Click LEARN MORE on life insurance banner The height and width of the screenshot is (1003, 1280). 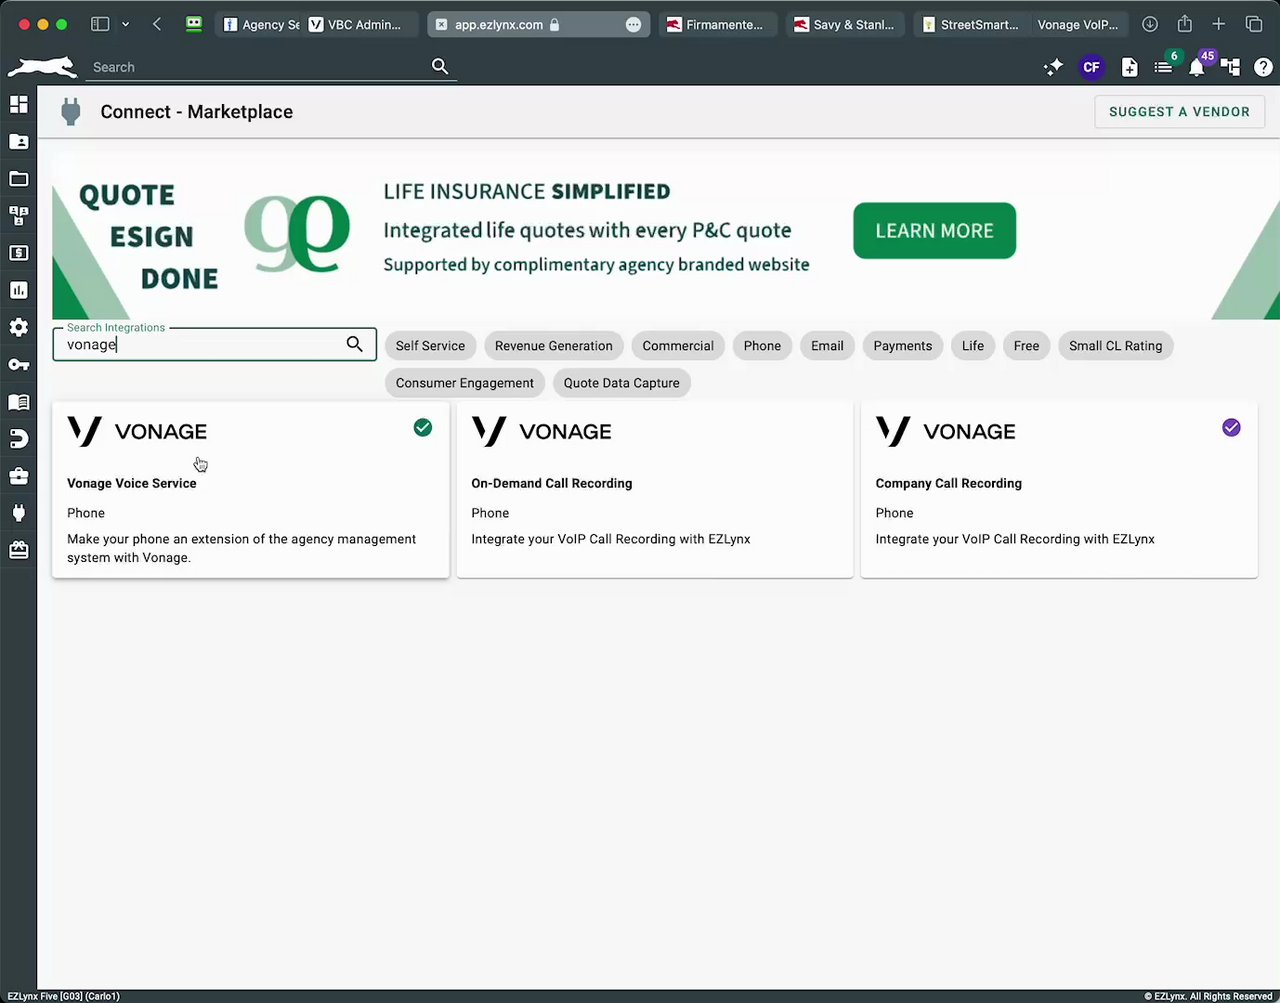(934, 231)
